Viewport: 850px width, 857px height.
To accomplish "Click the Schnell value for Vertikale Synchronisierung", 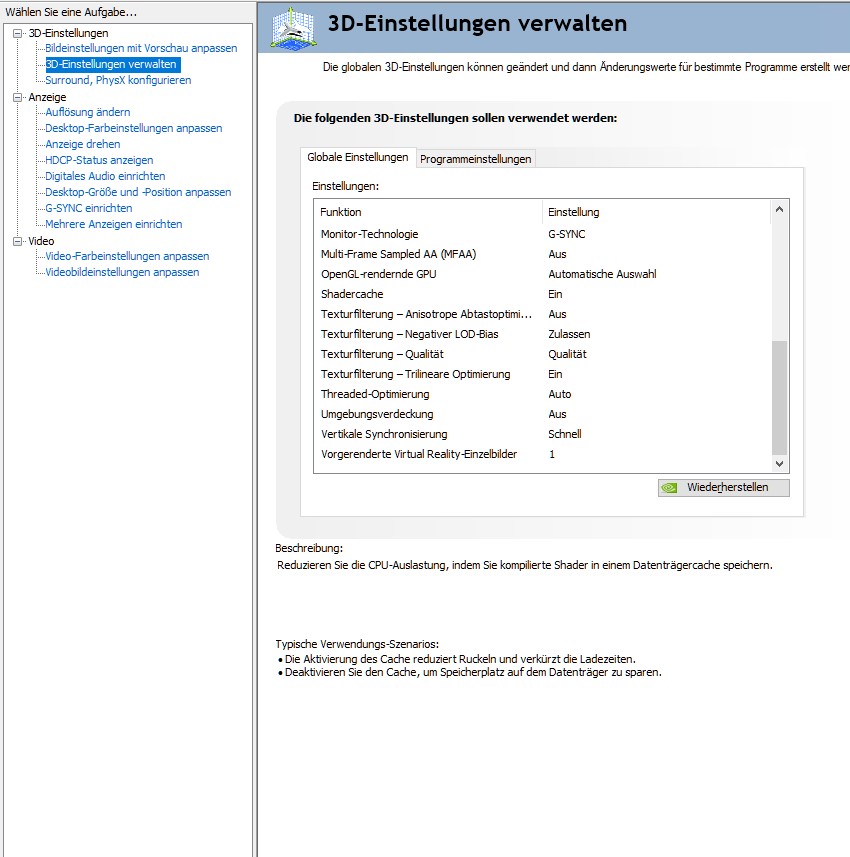I will pos(565,434).
